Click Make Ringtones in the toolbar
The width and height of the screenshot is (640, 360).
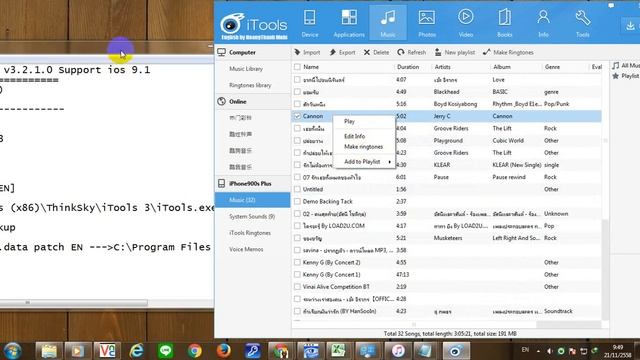coord(508,52)
